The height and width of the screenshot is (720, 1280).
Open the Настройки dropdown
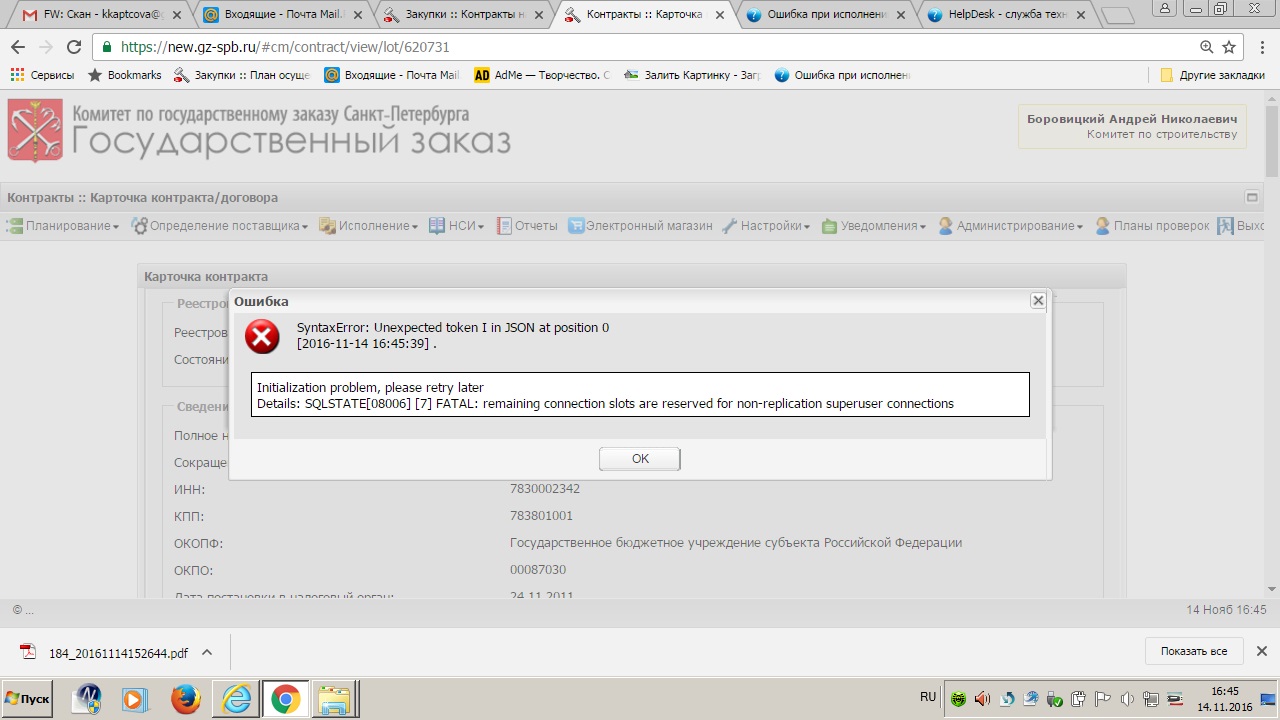tap(766, 226)
